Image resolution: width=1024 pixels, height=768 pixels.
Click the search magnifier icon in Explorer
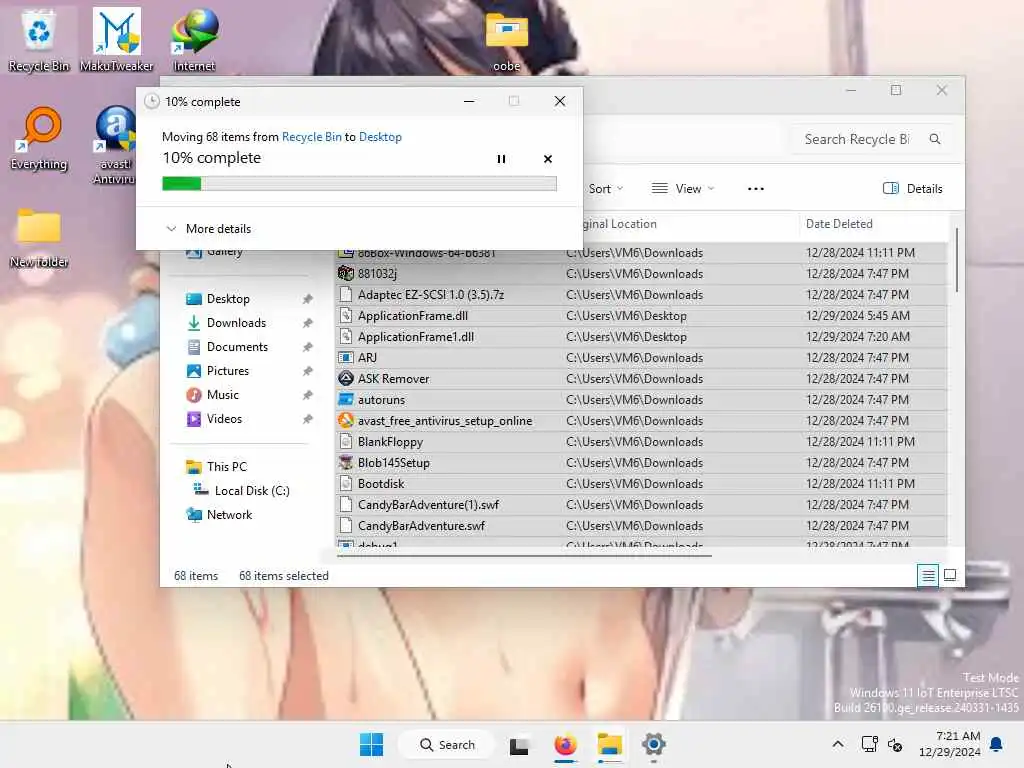point(935,139)
